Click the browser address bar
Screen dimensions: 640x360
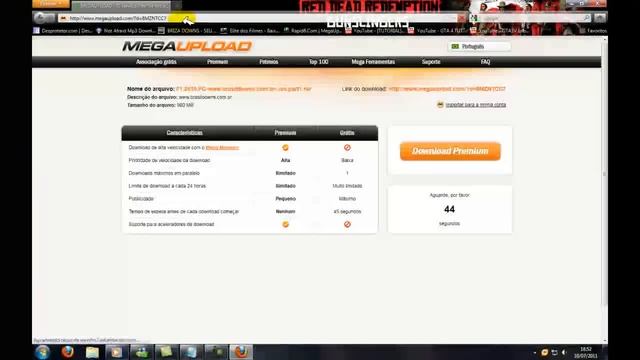tap(258, 18)
